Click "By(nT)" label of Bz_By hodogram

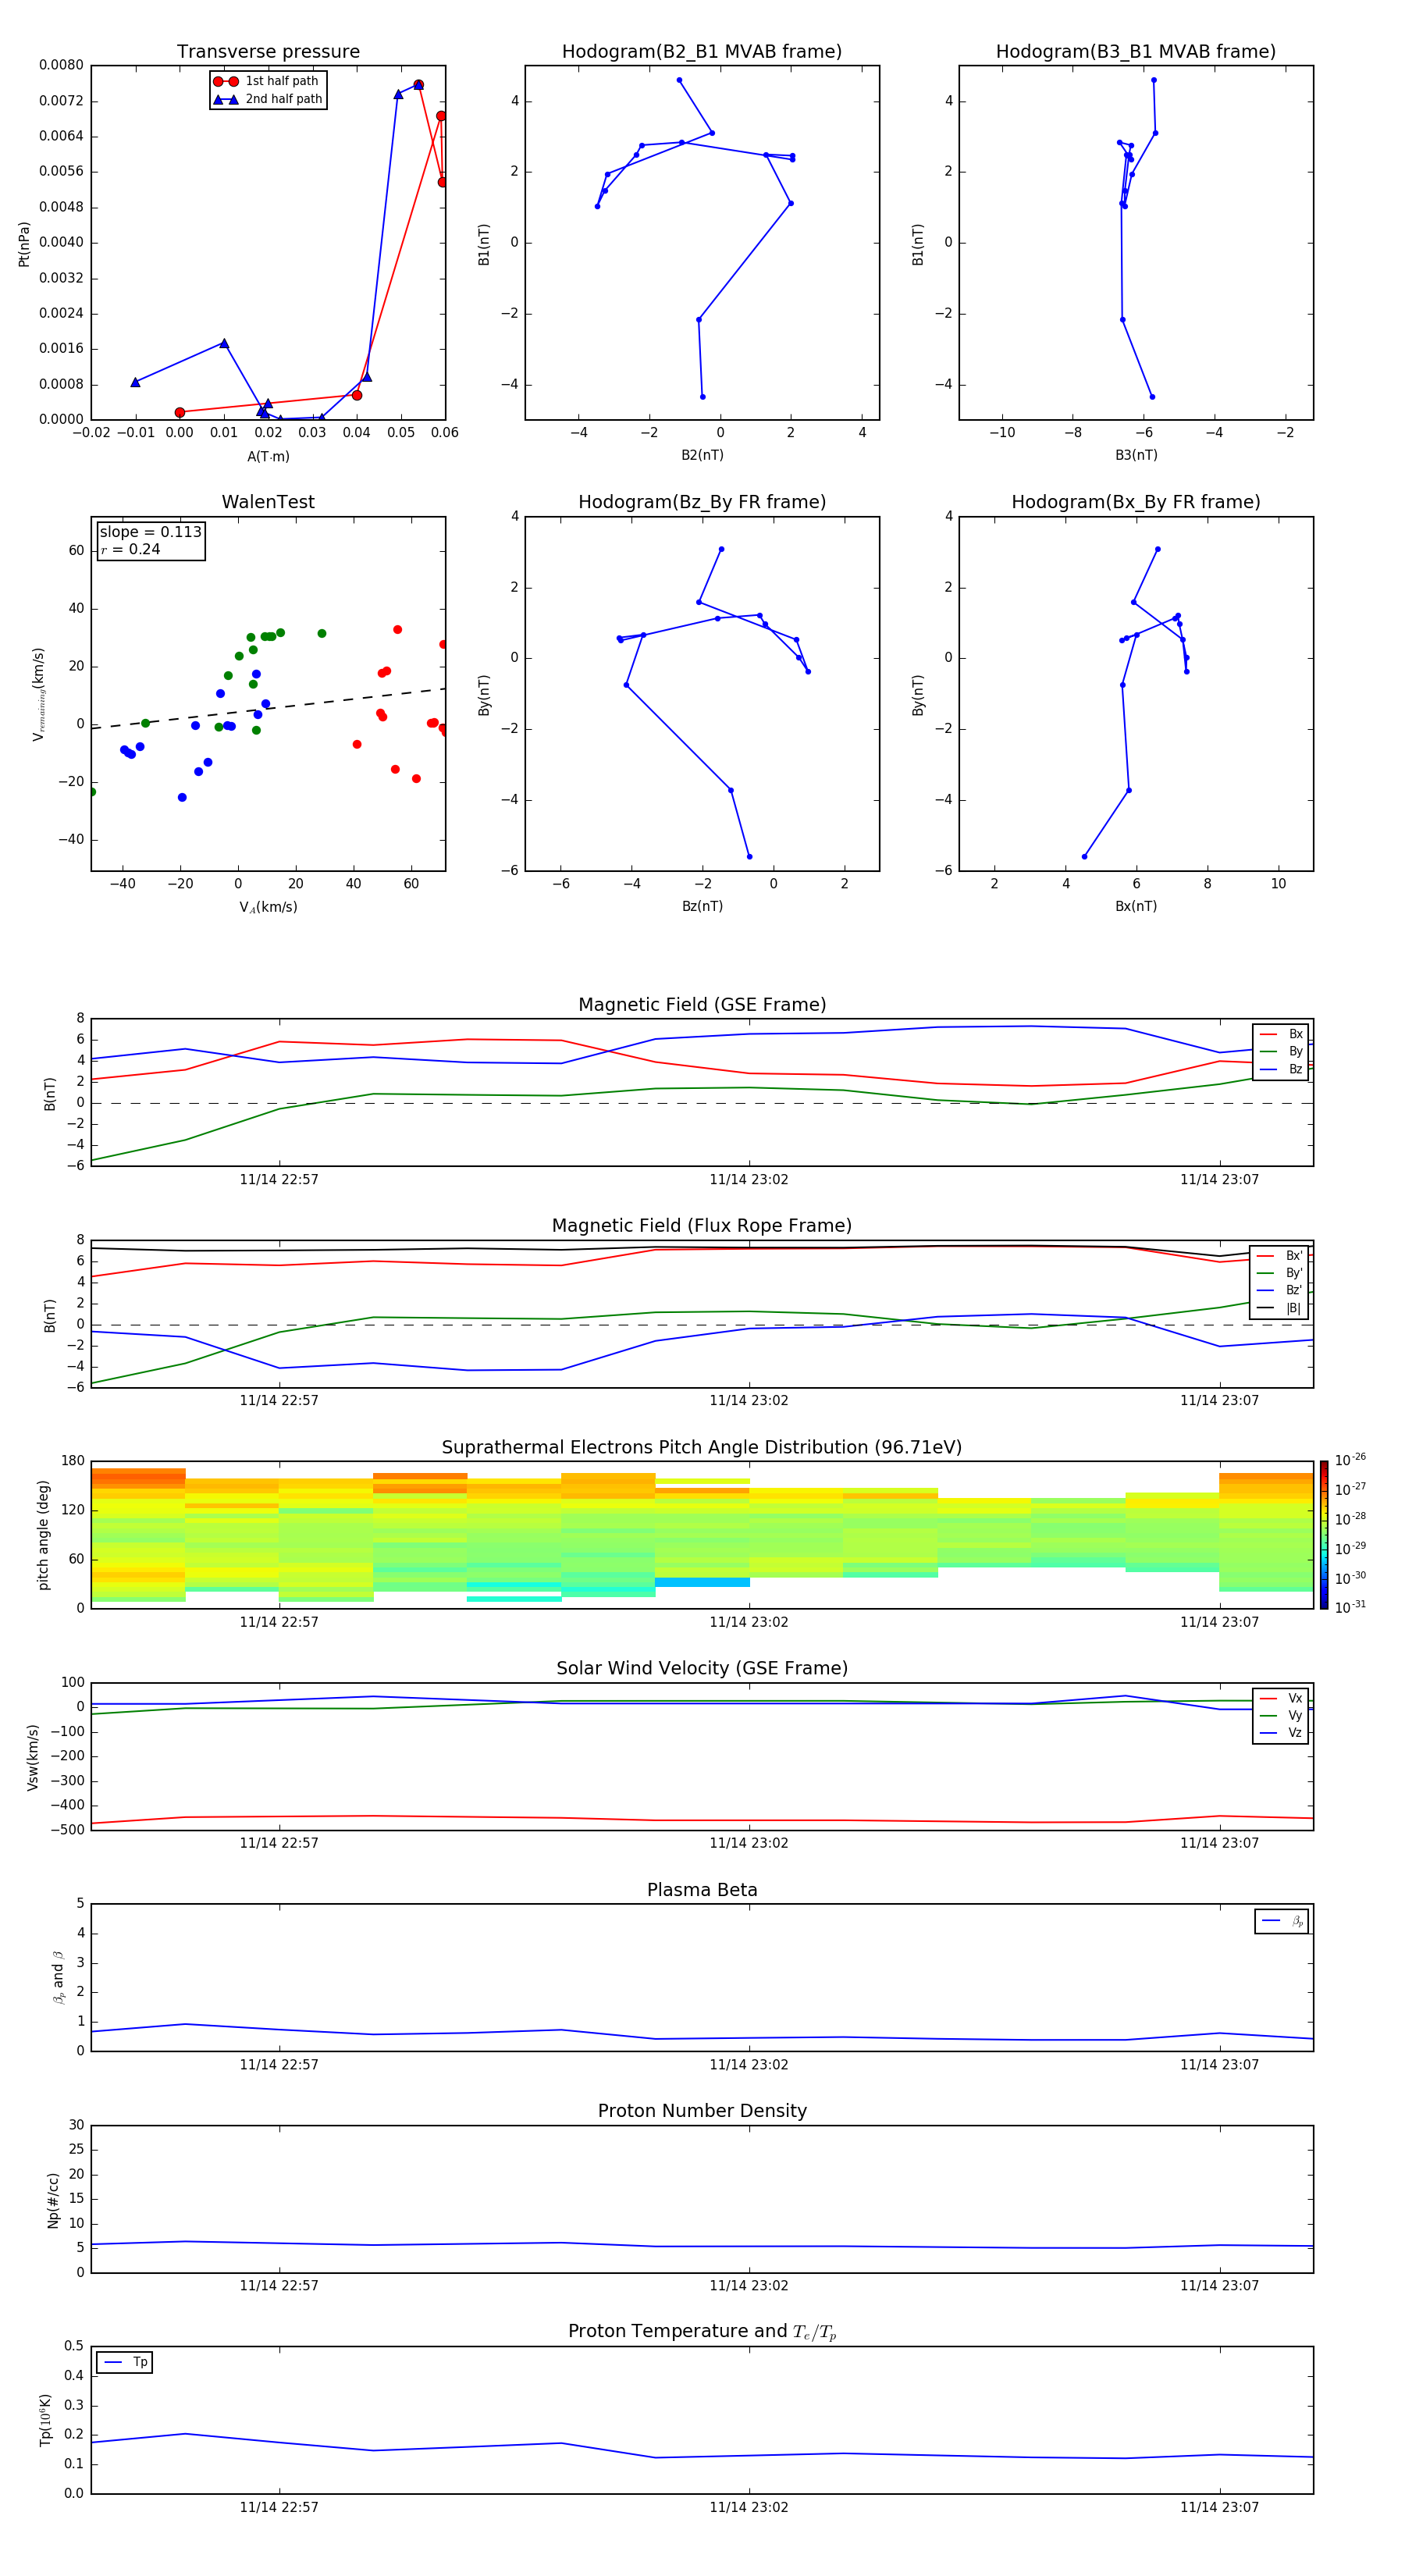pos(484,695)
